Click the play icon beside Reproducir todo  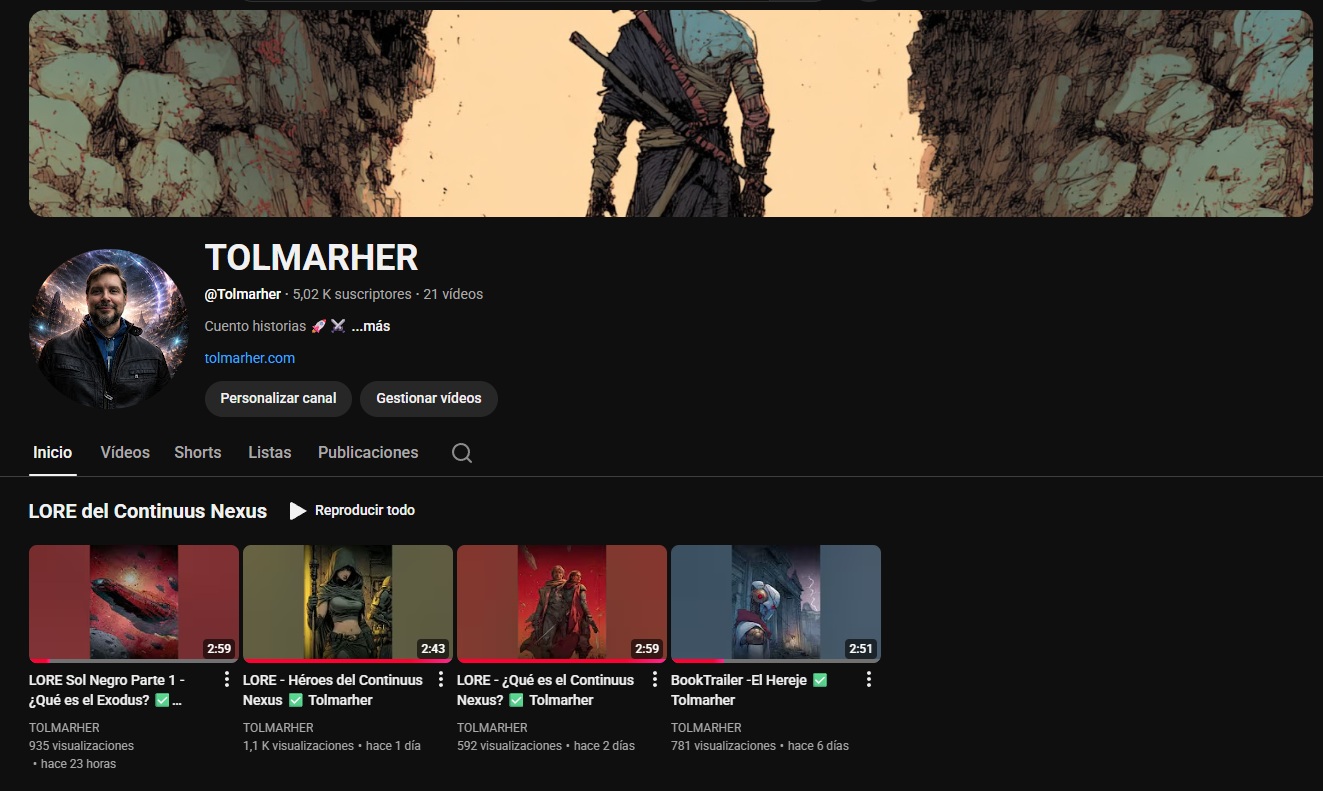pos(298,511)
